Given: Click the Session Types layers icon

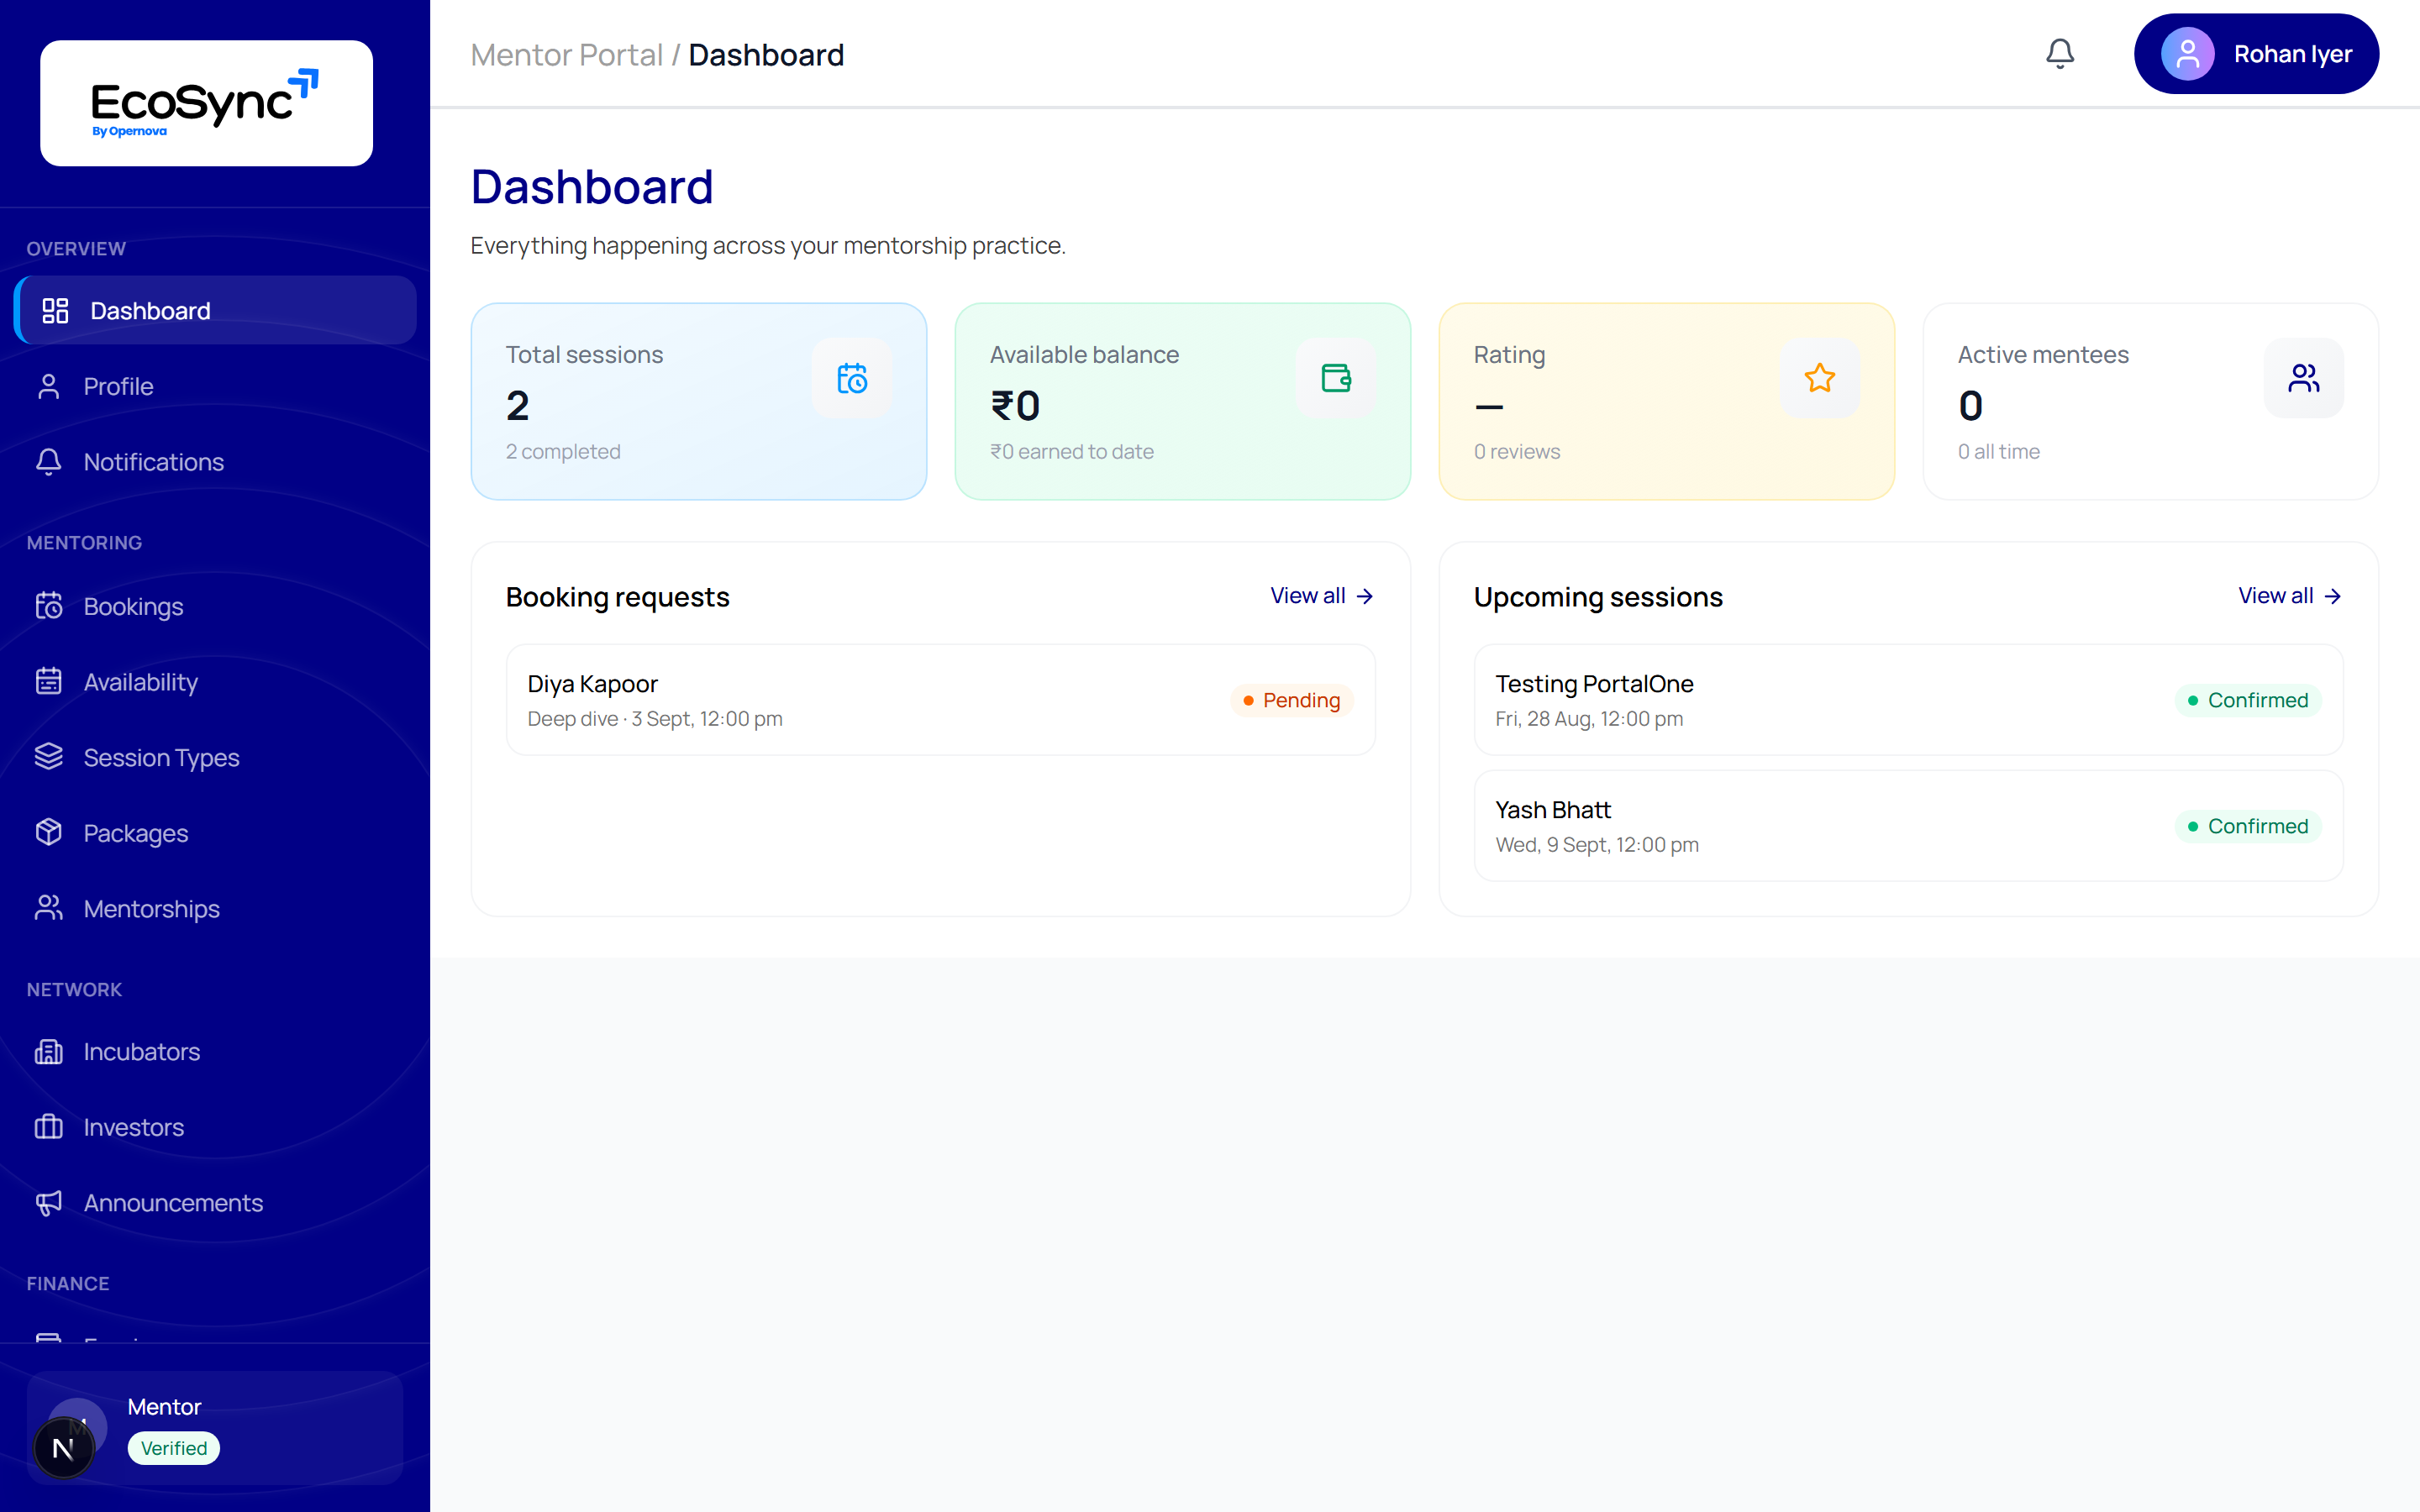Looking at the screenshot, I should pyautogui.click(x=48, y=757).
